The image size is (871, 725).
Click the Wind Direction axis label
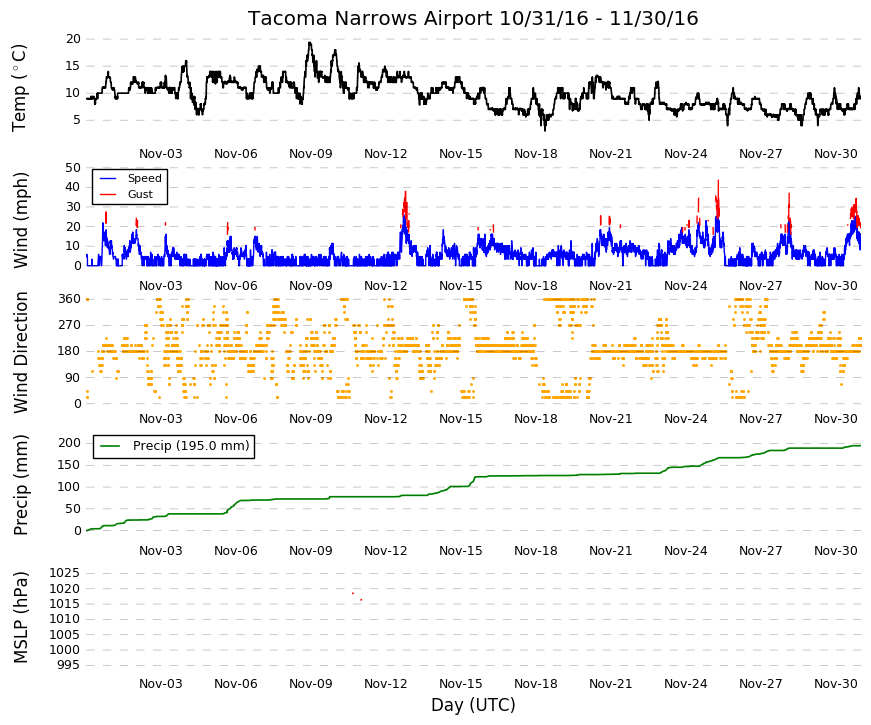(x=20, y=352)
